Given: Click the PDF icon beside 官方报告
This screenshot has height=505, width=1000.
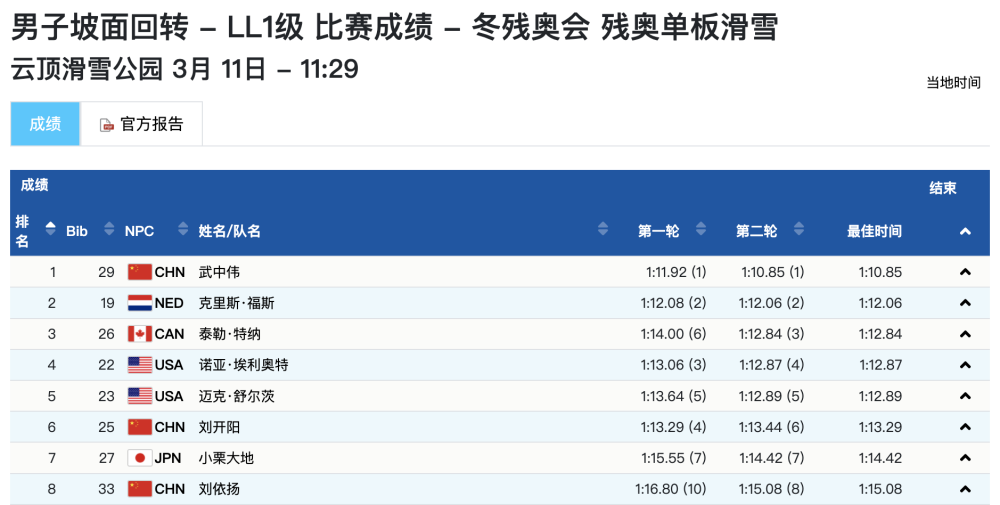Looking at the screenshot, I should point(107,125).
